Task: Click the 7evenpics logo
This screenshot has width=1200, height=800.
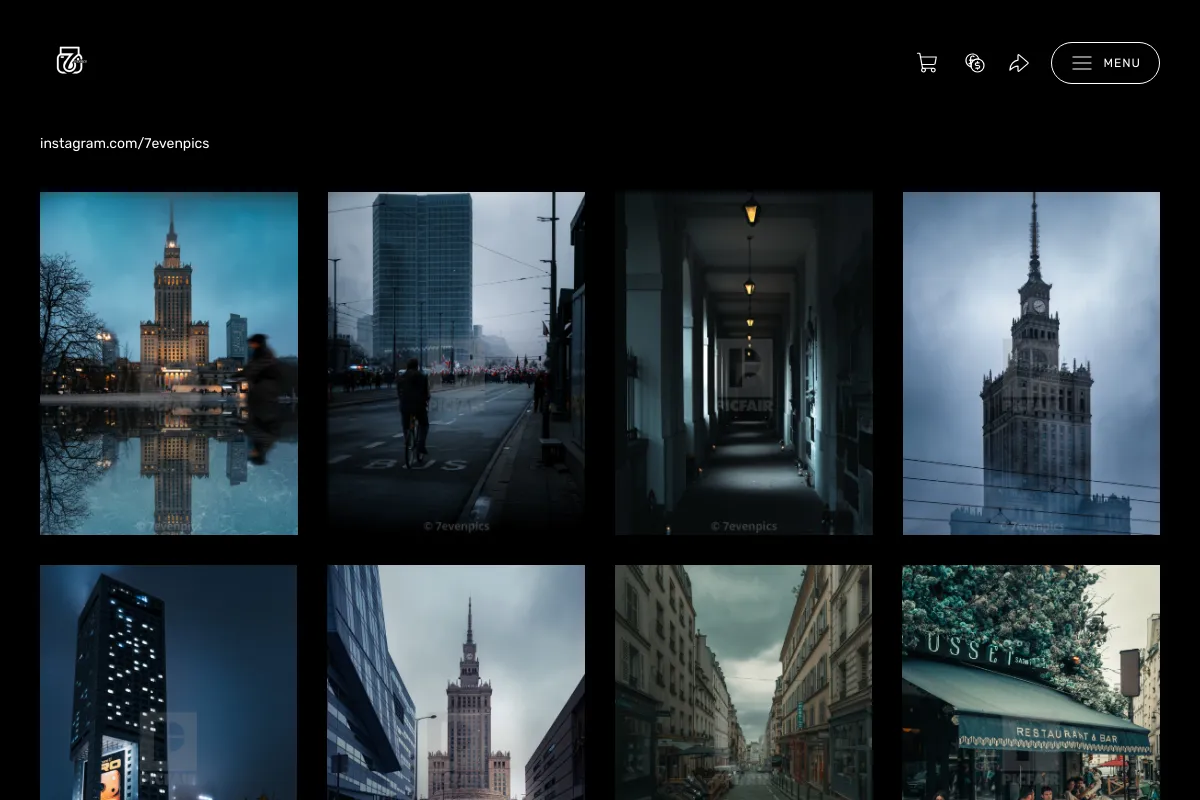Action: [71, 61]
